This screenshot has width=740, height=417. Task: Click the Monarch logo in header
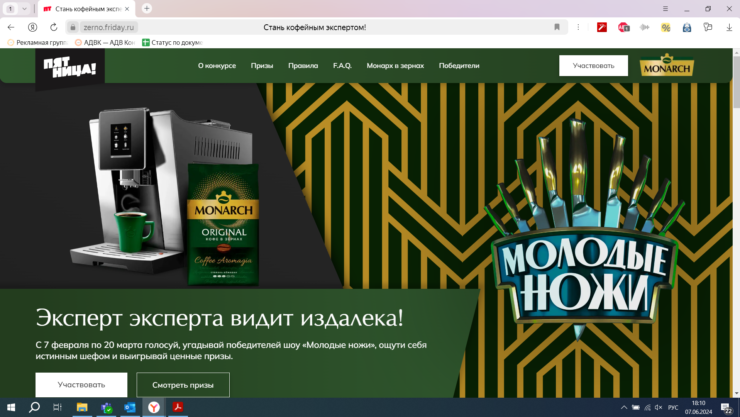pyautogui.click(x=666, y=66)
